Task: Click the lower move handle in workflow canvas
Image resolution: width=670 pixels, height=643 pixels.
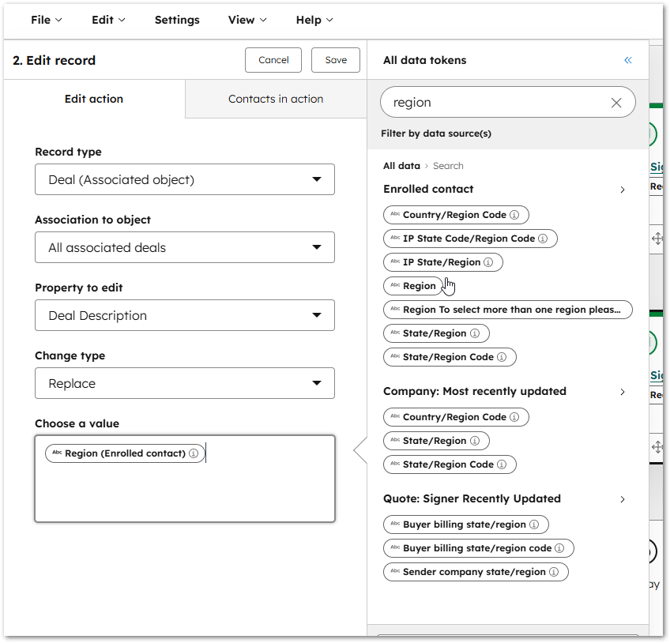Action: click(x=657, y=447)
